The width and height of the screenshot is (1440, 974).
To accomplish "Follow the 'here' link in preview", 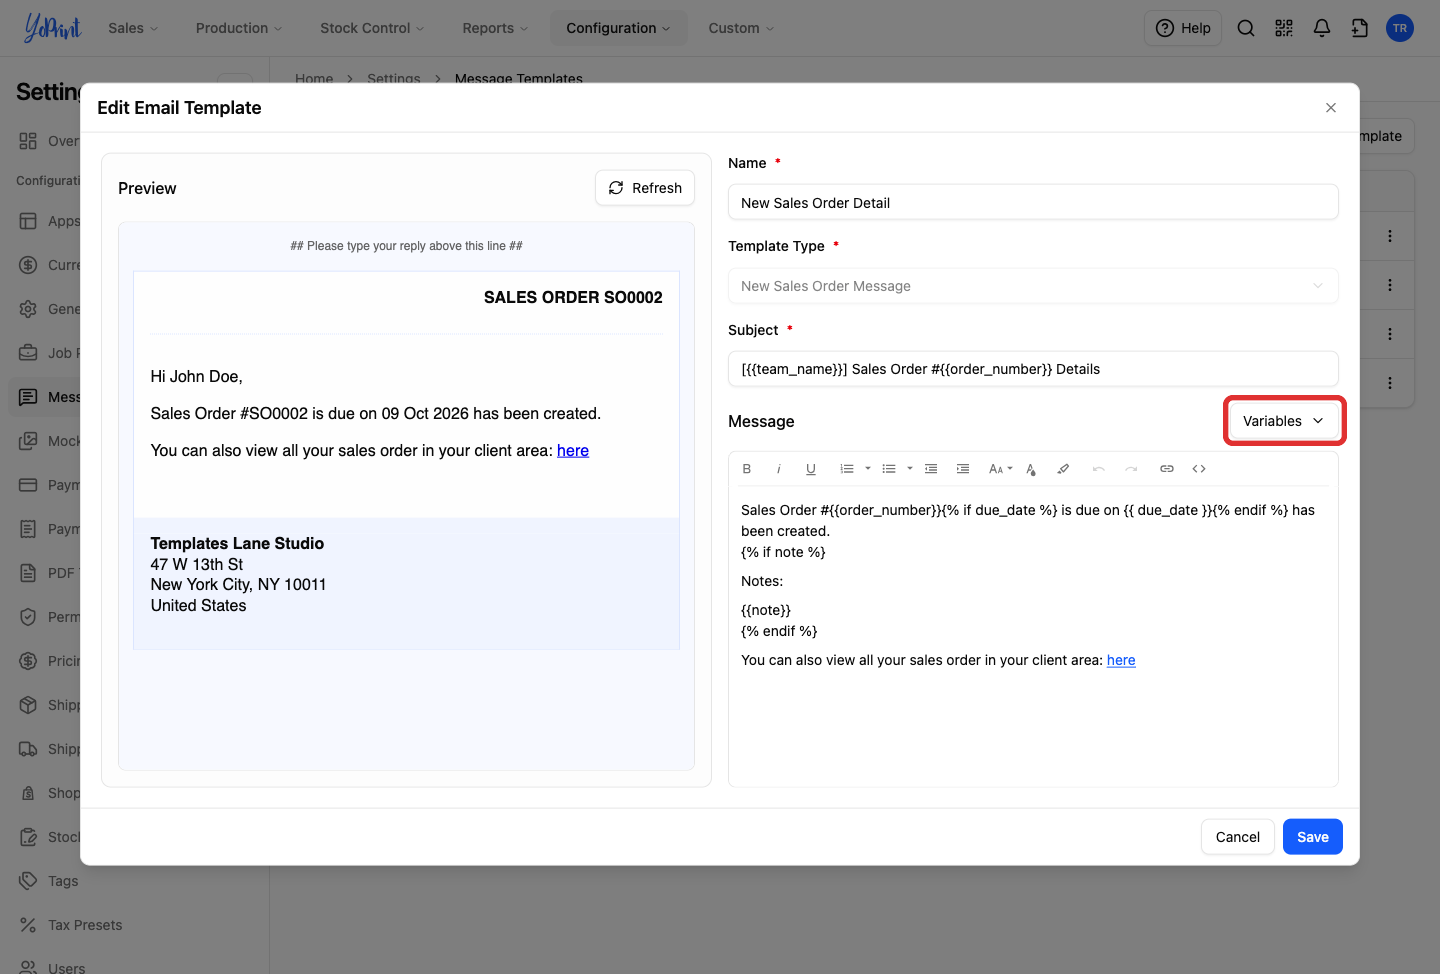I will (x=573, y=451).
